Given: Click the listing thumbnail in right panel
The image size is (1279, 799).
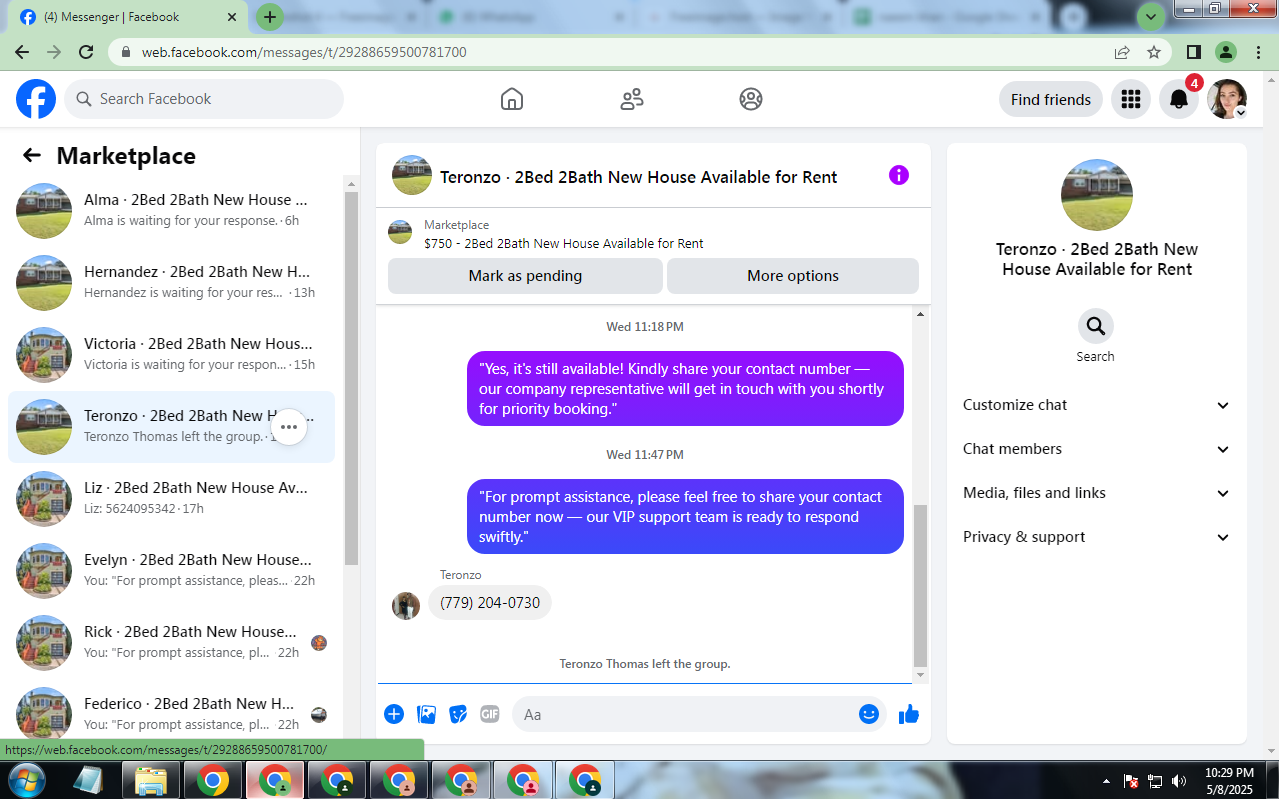Looking at the screenshot, I should 1097,195.
